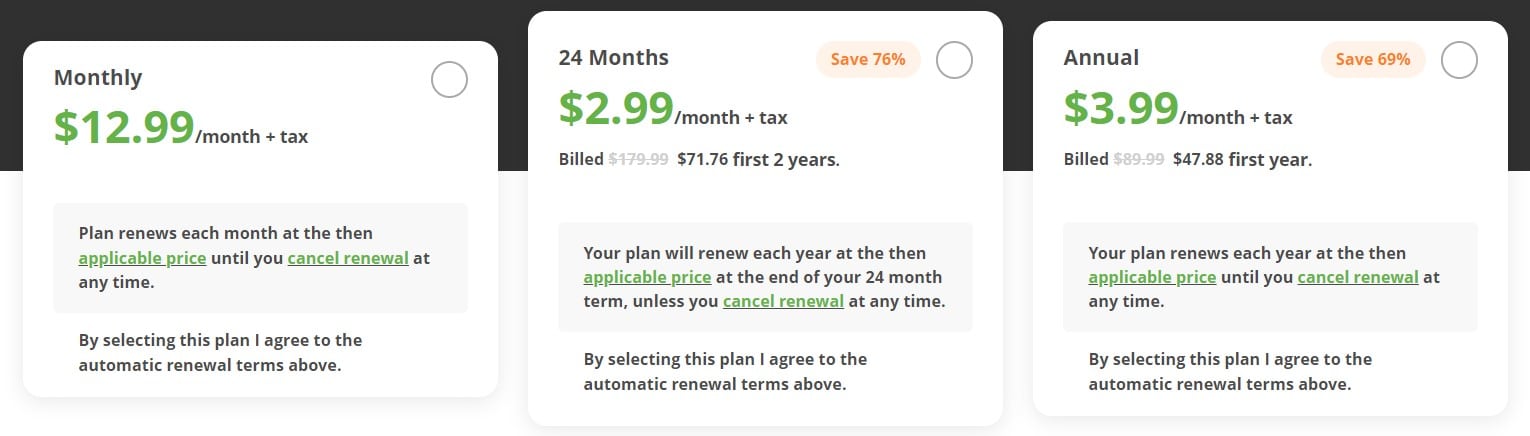Click the Save 76% badge

coord(868,60)
